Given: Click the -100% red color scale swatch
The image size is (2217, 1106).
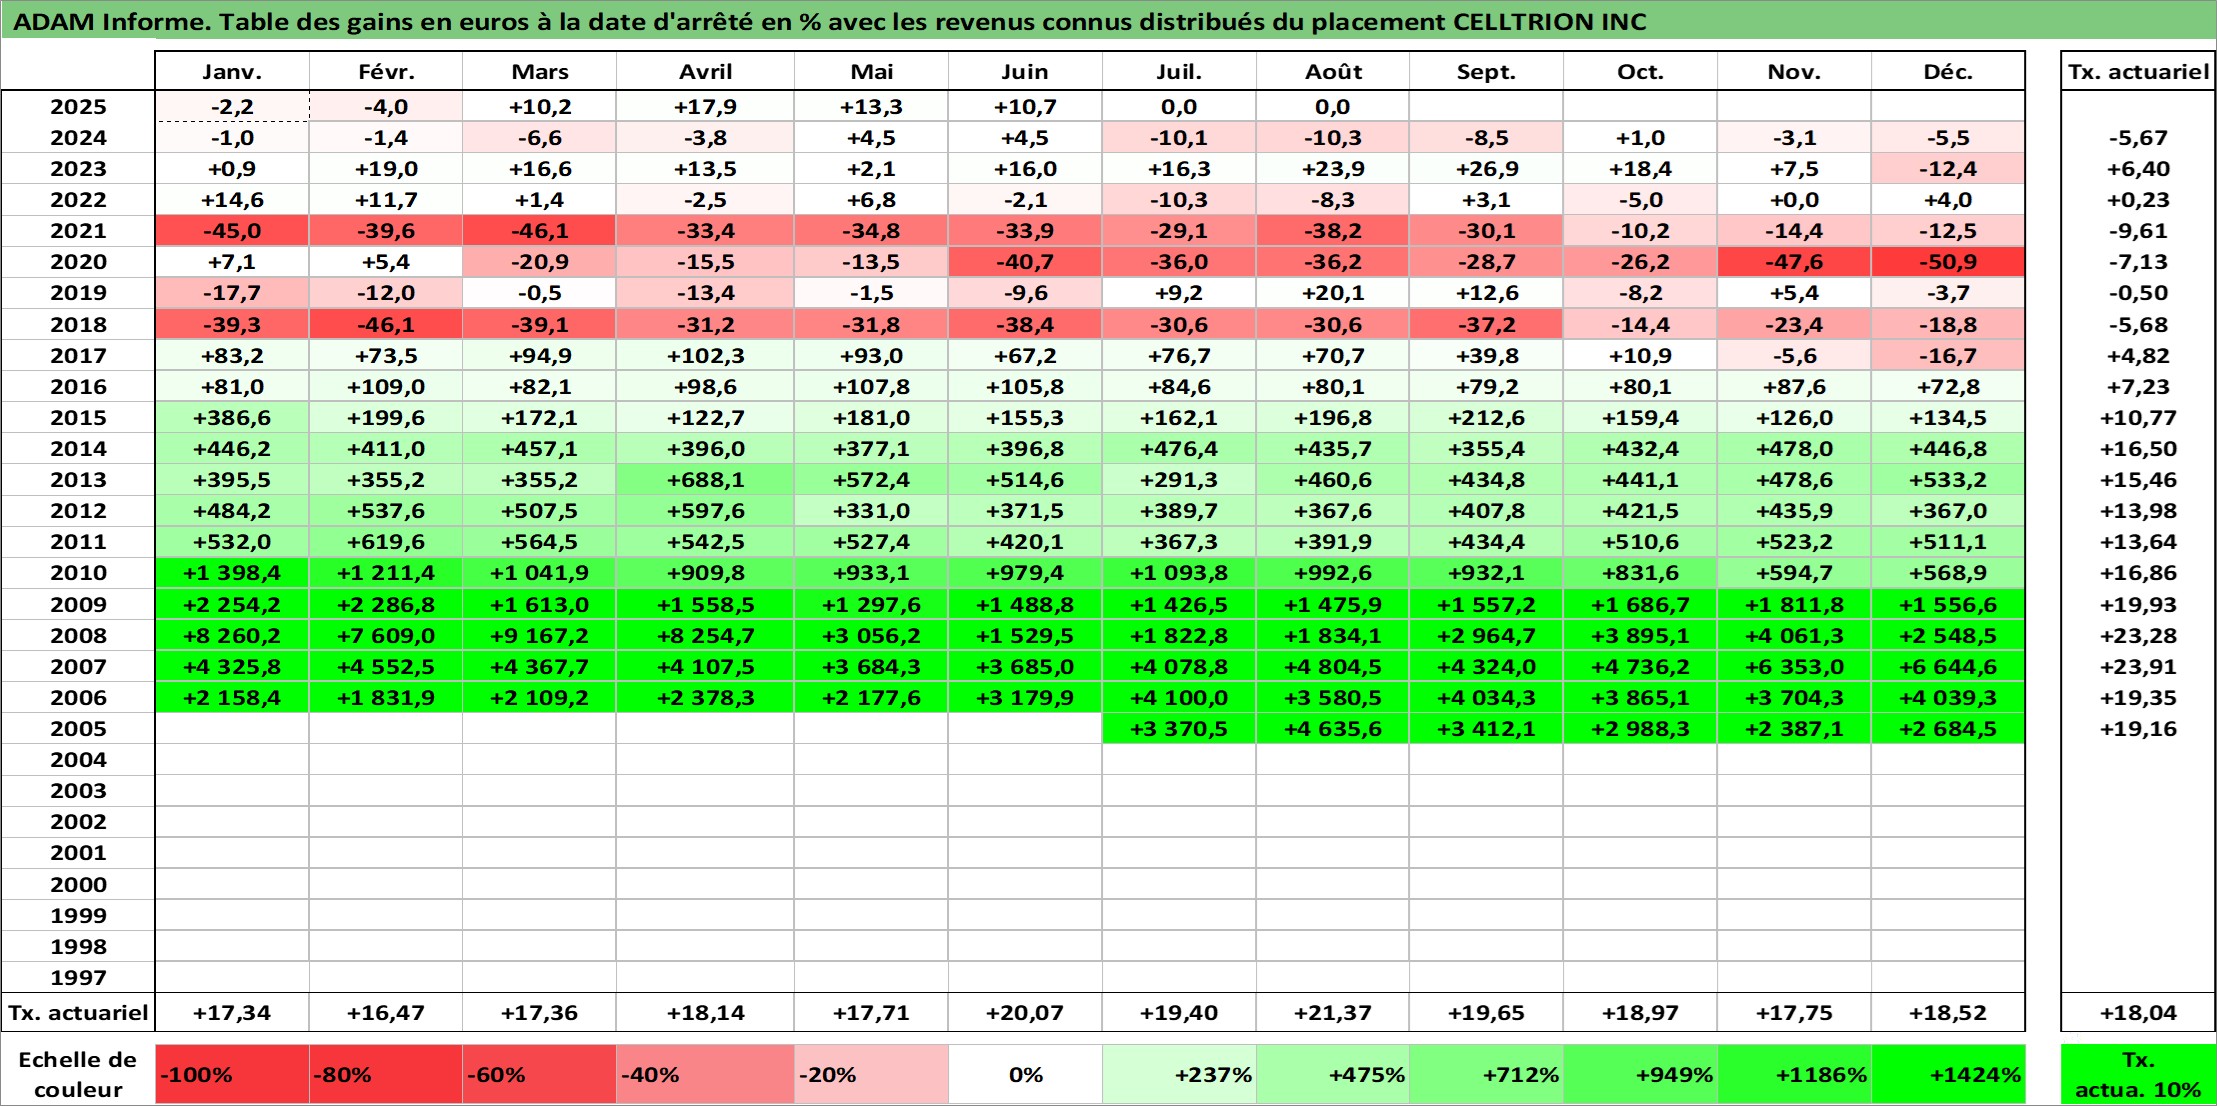Looking at the screenshot, I should click(232, 1074).
